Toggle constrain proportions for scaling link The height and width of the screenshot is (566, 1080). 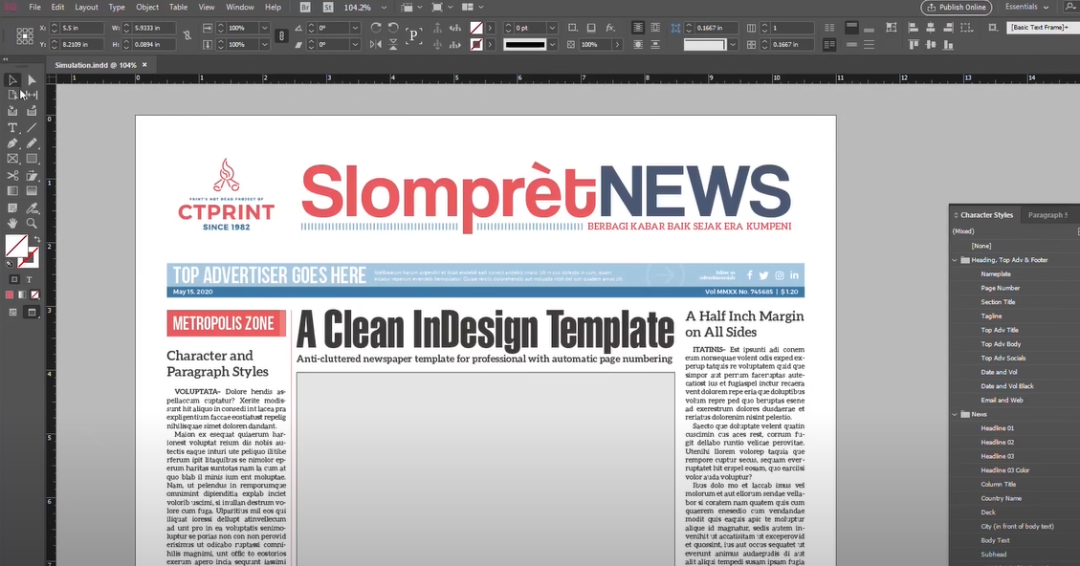(x=281, y=36)
